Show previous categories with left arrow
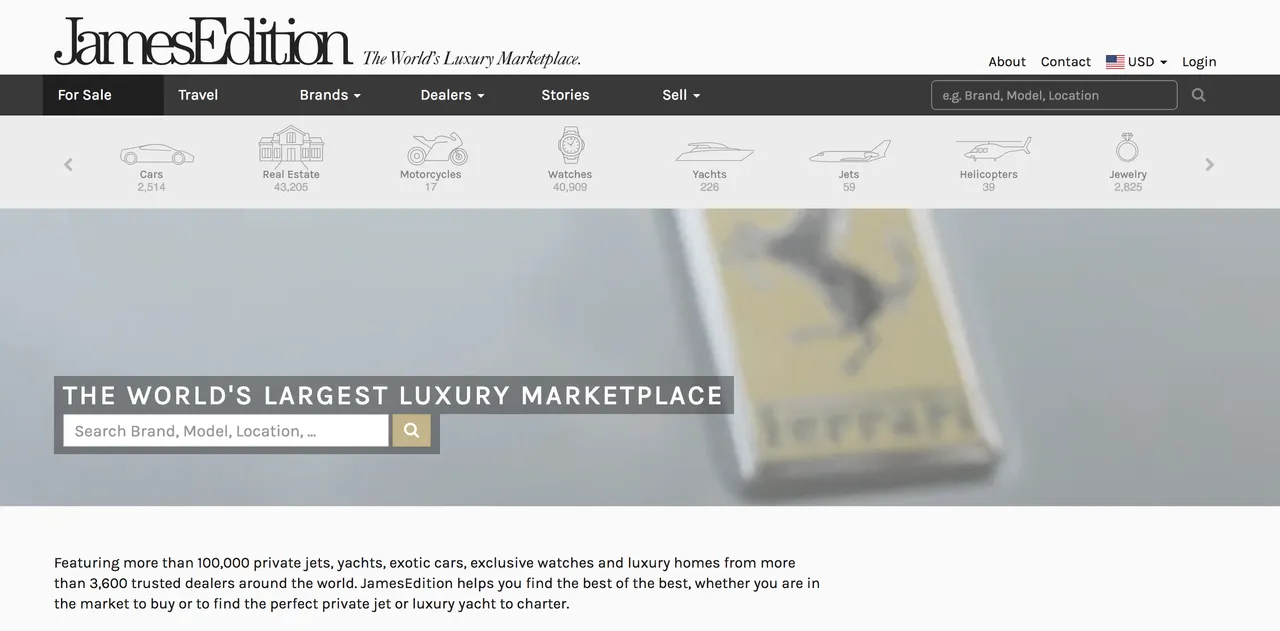1280x631 pixels. click(68, 165)
